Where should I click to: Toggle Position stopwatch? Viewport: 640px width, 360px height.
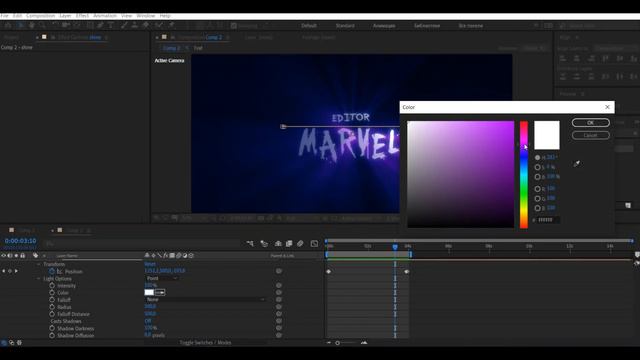pyautogui.click(x=52, y=271)
